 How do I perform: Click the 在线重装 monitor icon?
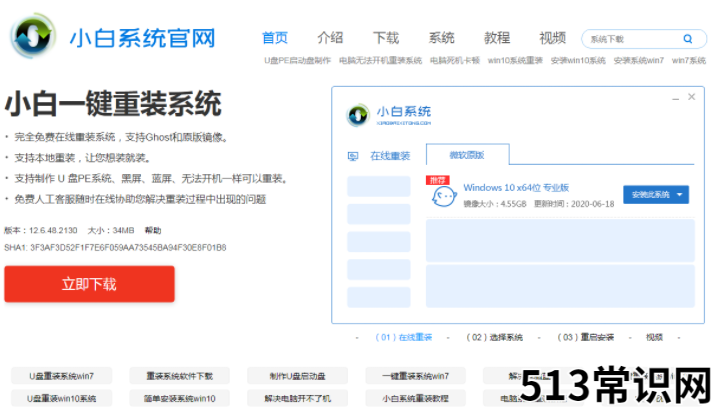click(353, 157)
